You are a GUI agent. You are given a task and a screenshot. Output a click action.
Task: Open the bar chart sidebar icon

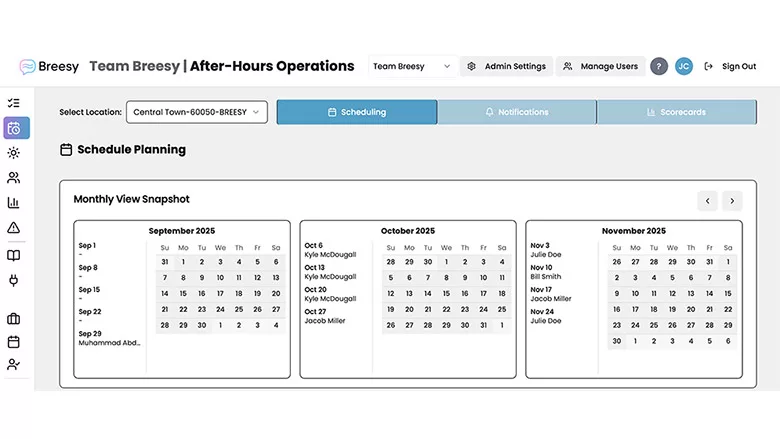(13, 202)
